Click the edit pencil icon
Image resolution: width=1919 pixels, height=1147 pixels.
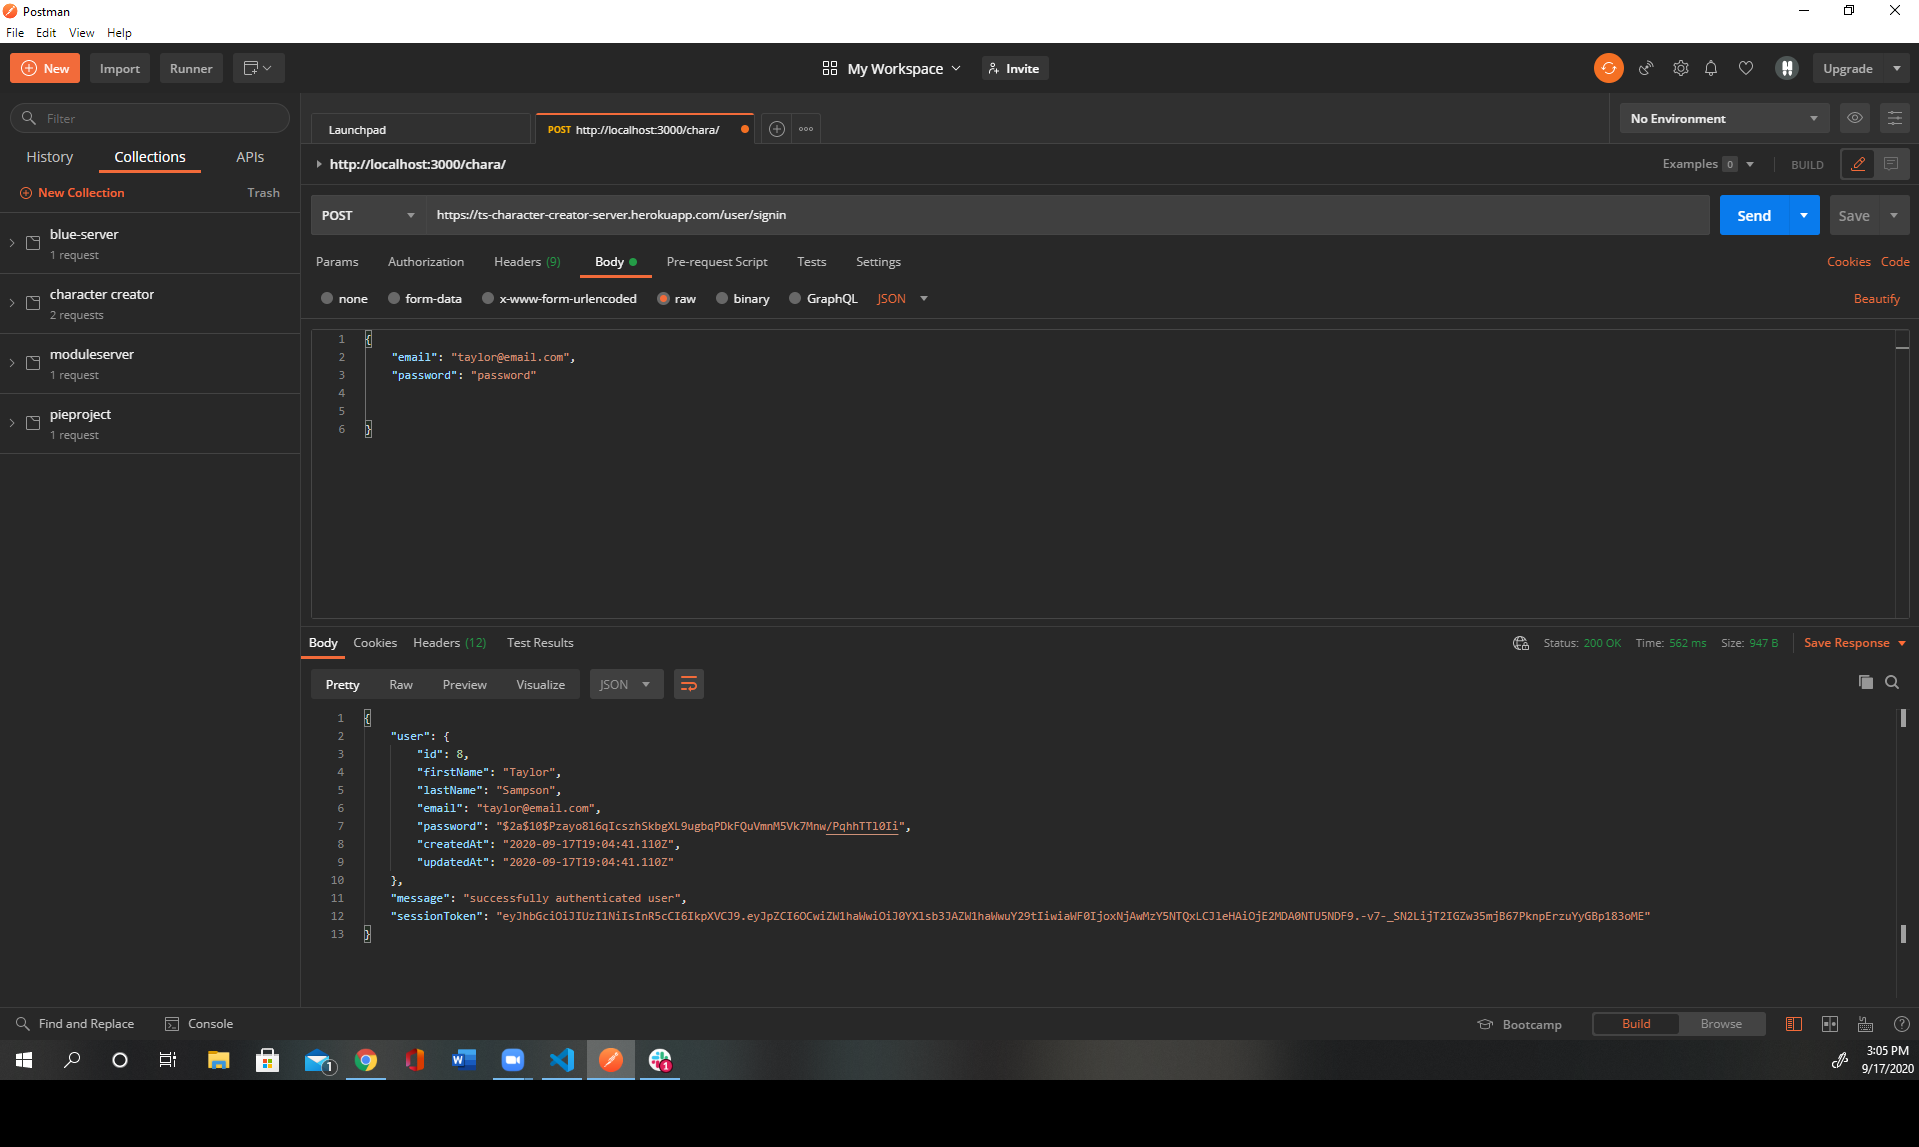pyautogui.click(x=1858, y=164)
